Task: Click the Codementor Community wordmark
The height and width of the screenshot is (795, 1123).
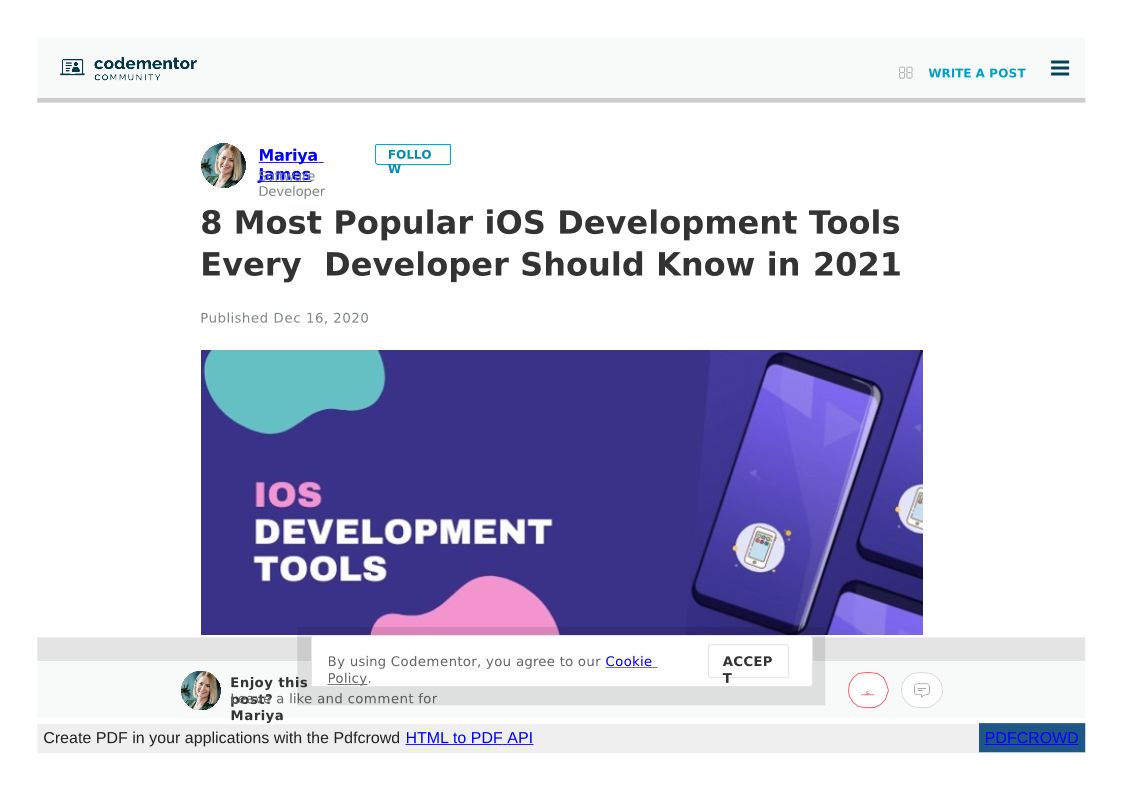Action: pyautogui.click(x=145, y=68)
